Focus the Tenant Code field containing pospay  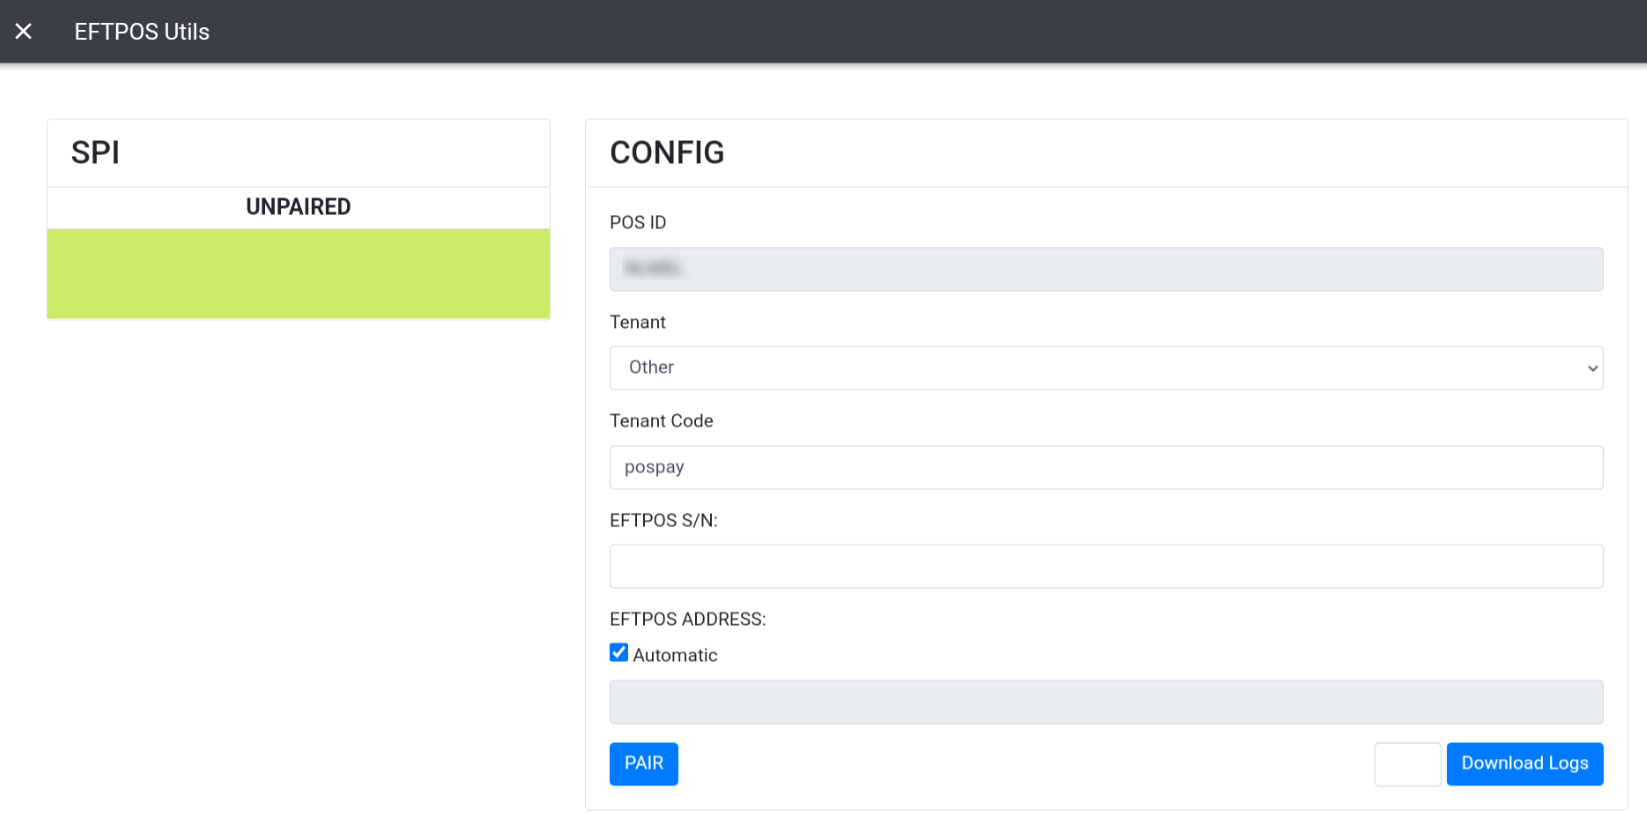pos(1106,467)
